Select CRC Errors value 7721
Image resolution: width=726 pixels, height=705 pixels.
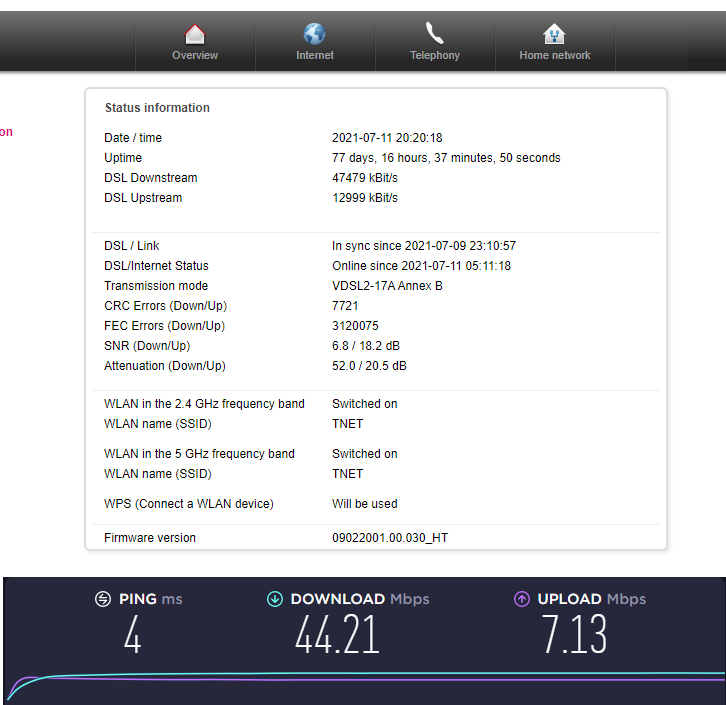point(345,306)
